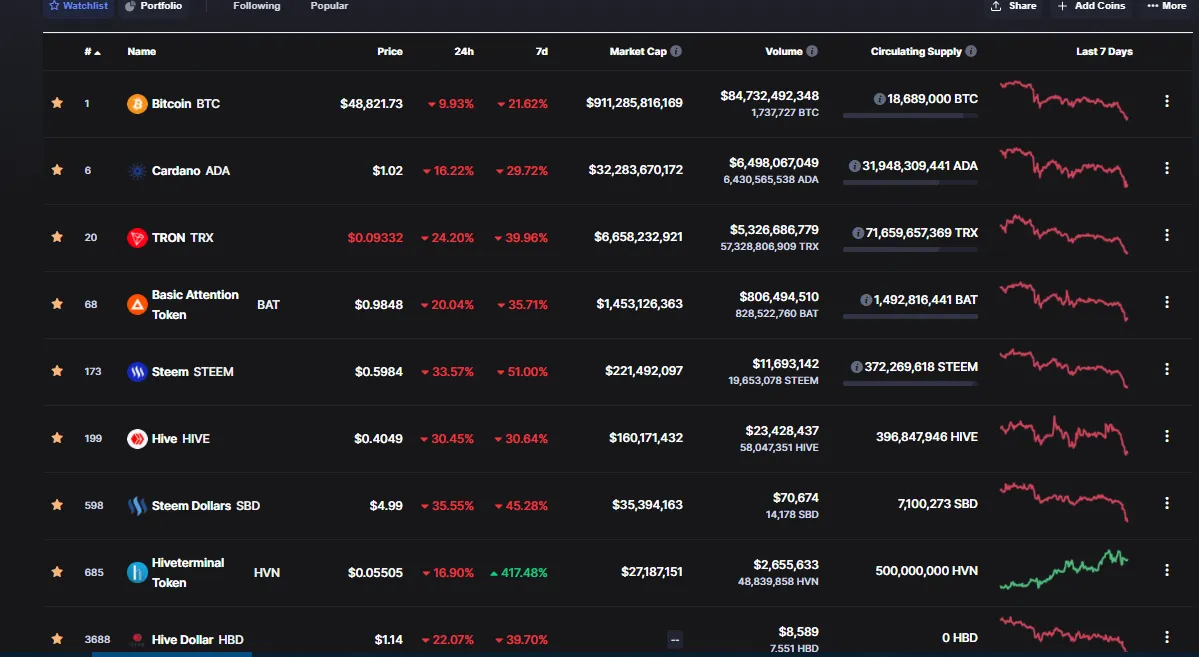Open Circulating Supply info icon
Screen dimensions: 1199x657
971,51
